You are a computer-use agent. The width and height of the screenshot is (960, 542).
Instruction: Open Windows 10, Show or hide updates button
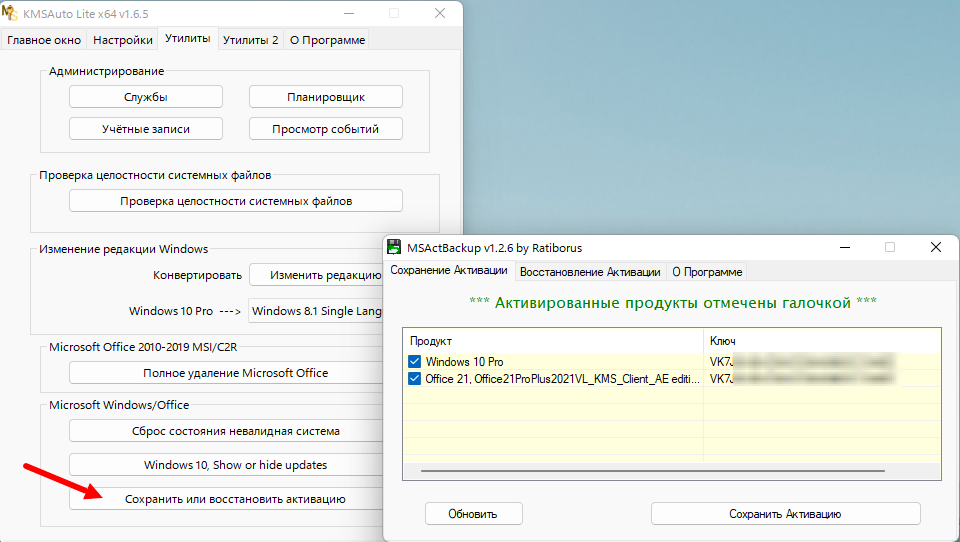[x=227, y=465]
